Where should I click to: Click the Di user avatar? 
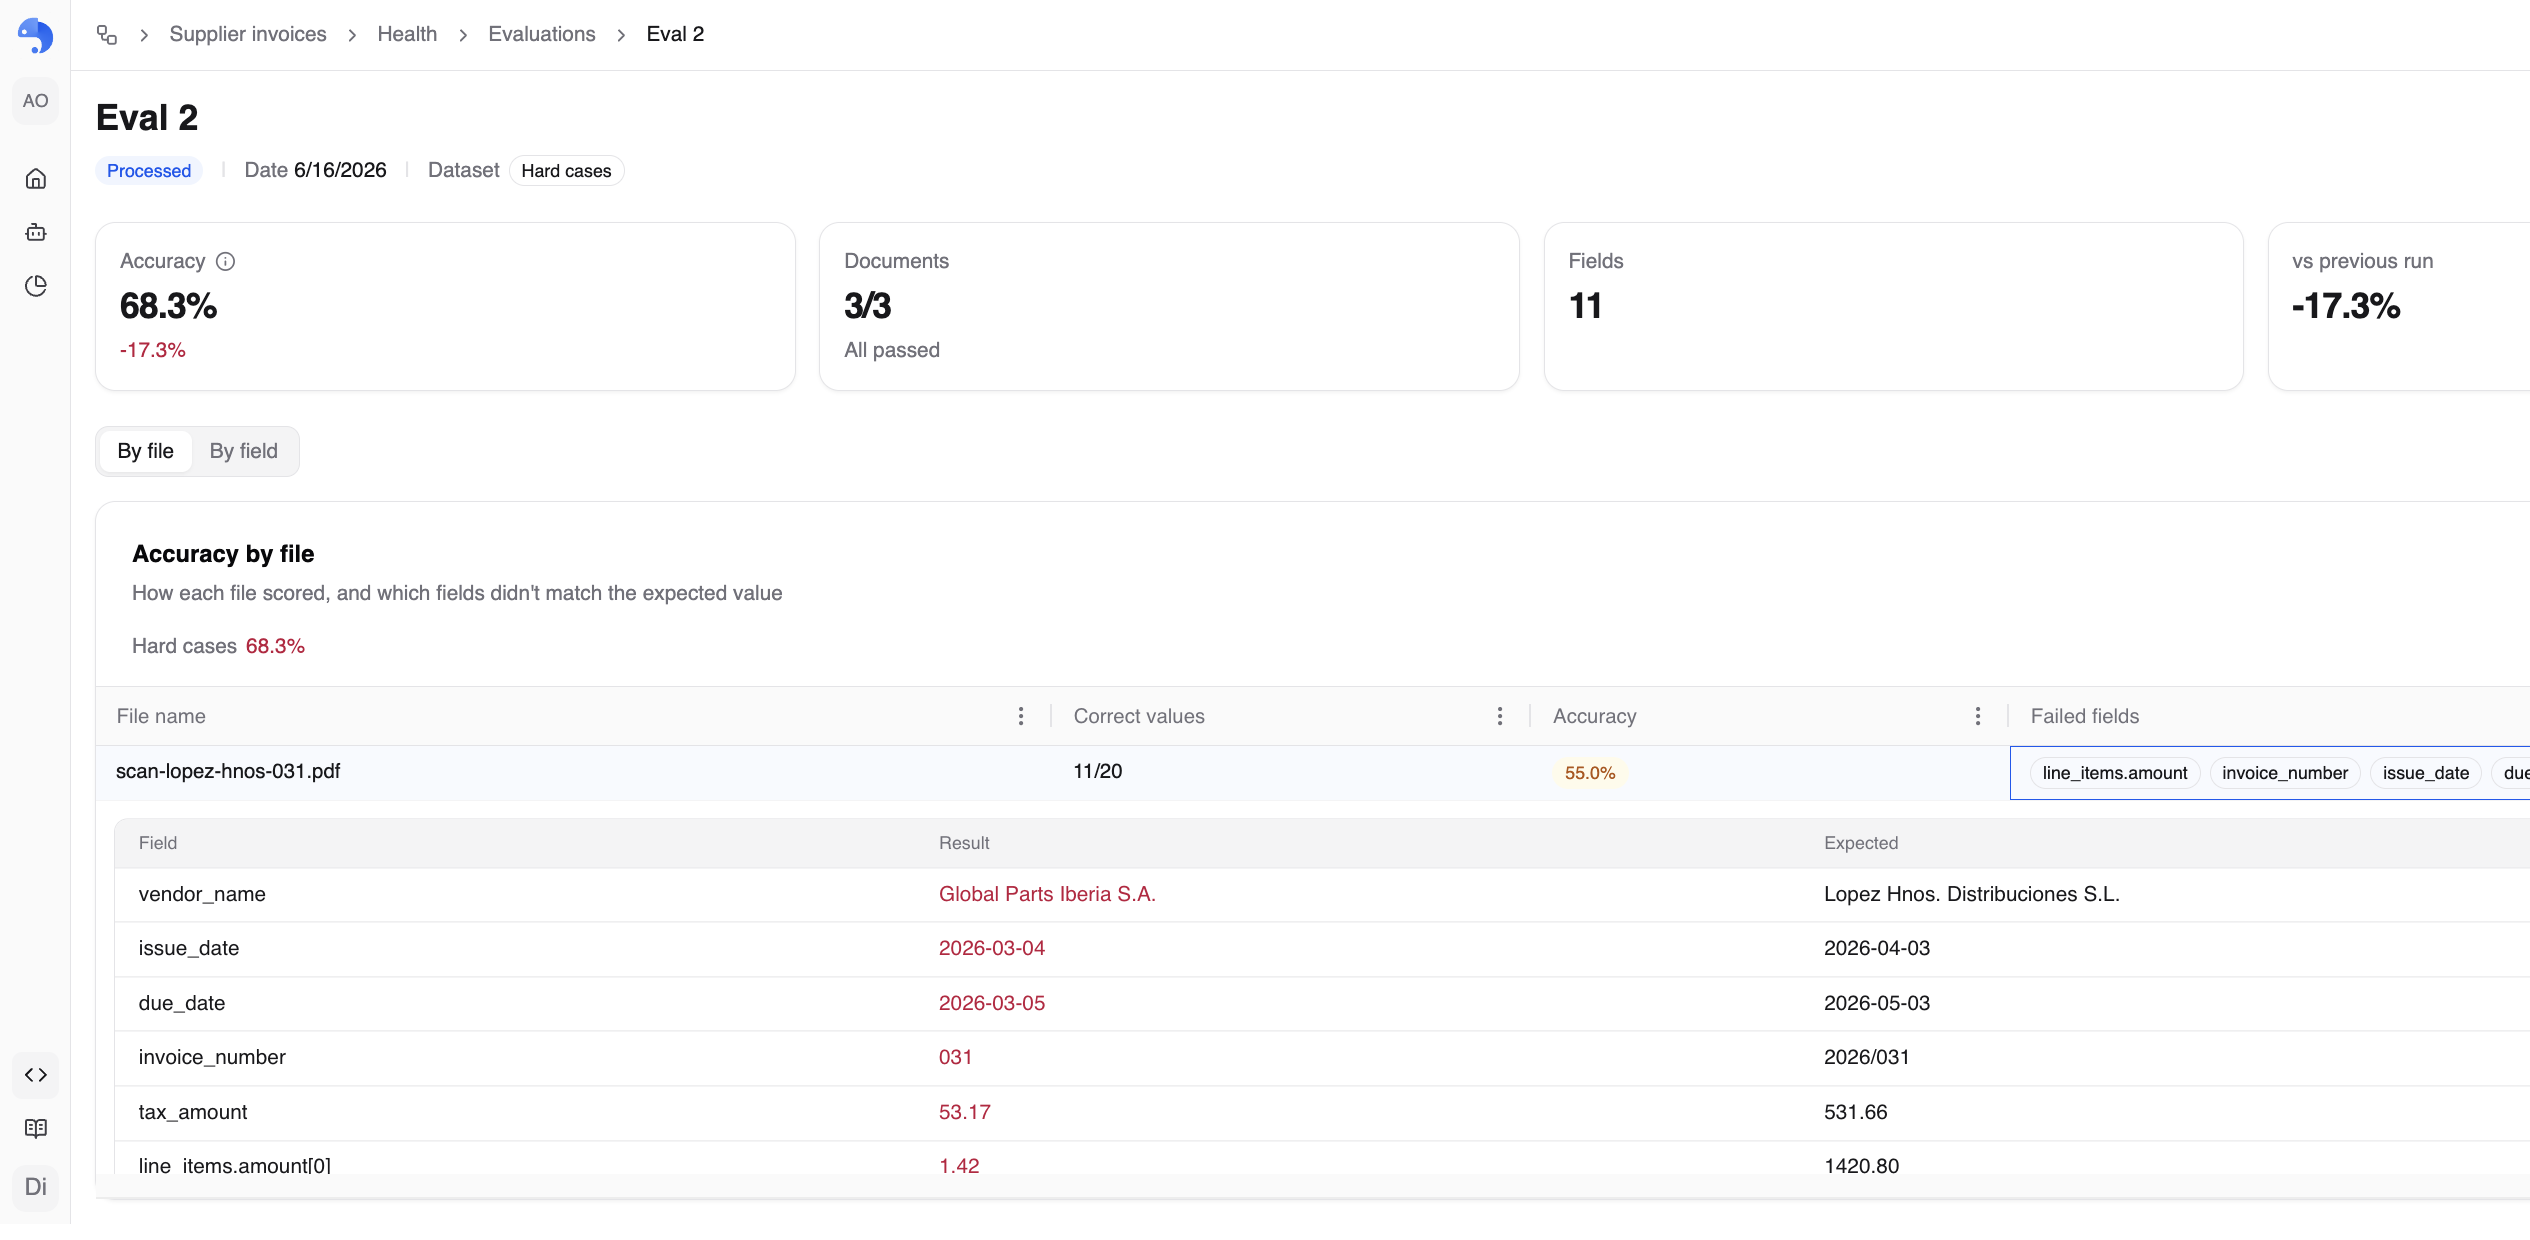click(x=35, y=1187)
